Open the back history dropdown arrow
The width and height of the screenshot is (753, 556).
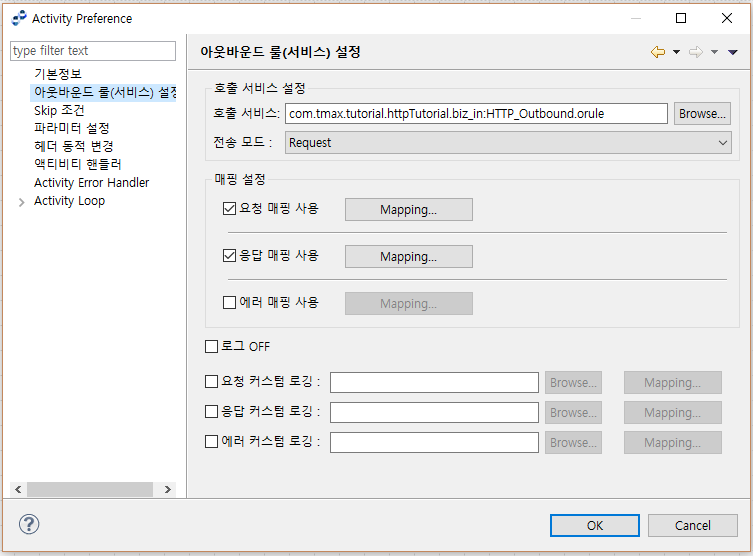coord(676,52)
